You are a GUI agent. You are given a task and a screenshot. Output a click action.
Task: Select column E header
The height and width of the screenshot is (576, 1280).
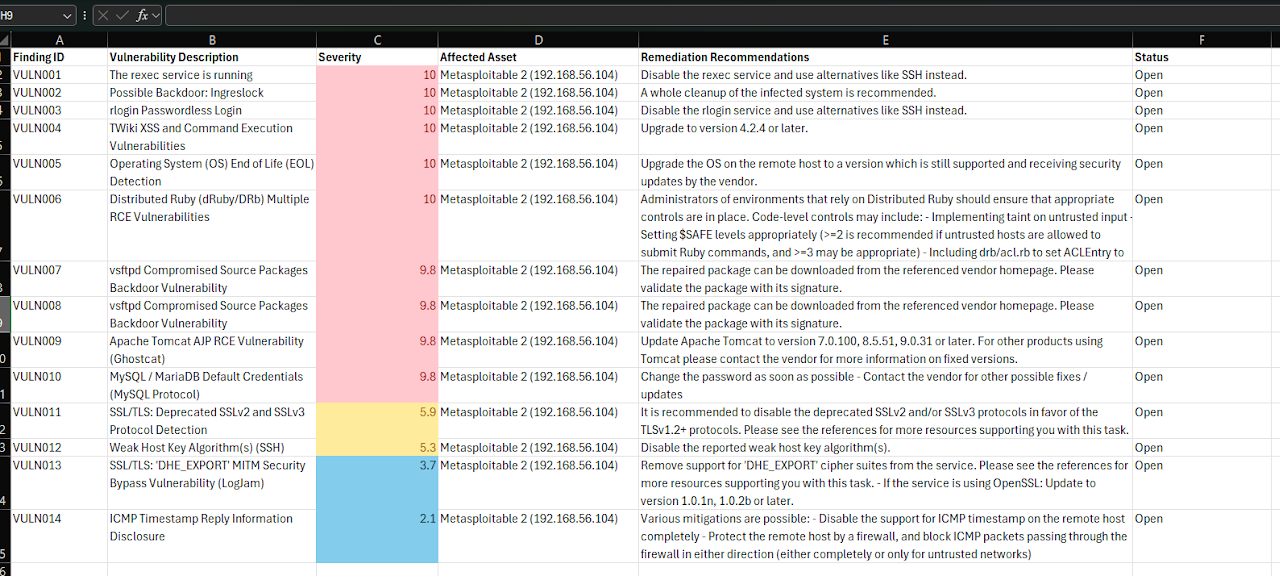885,39
